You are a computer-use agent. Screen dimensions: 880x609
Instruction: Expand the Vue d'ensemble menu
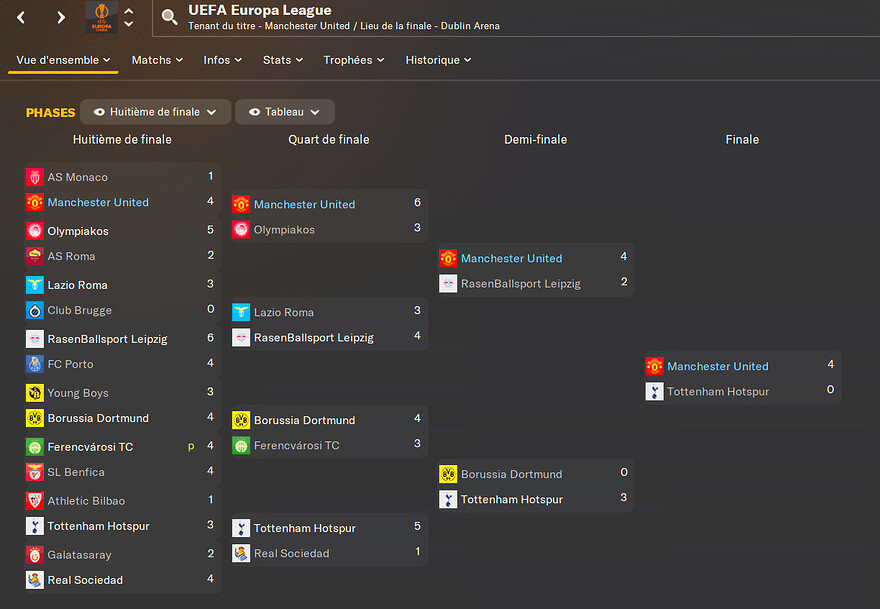[63, 60]
